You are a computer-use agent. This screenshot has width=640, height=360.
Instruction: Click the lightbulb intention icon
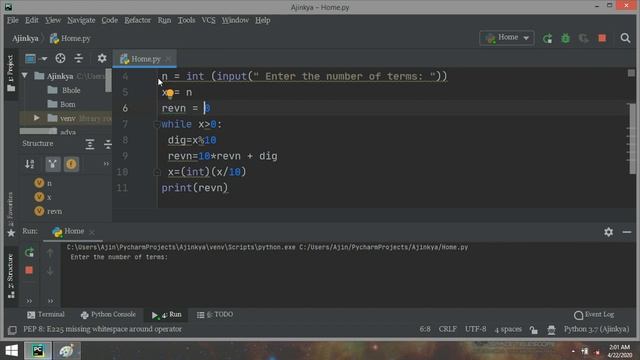170,93
